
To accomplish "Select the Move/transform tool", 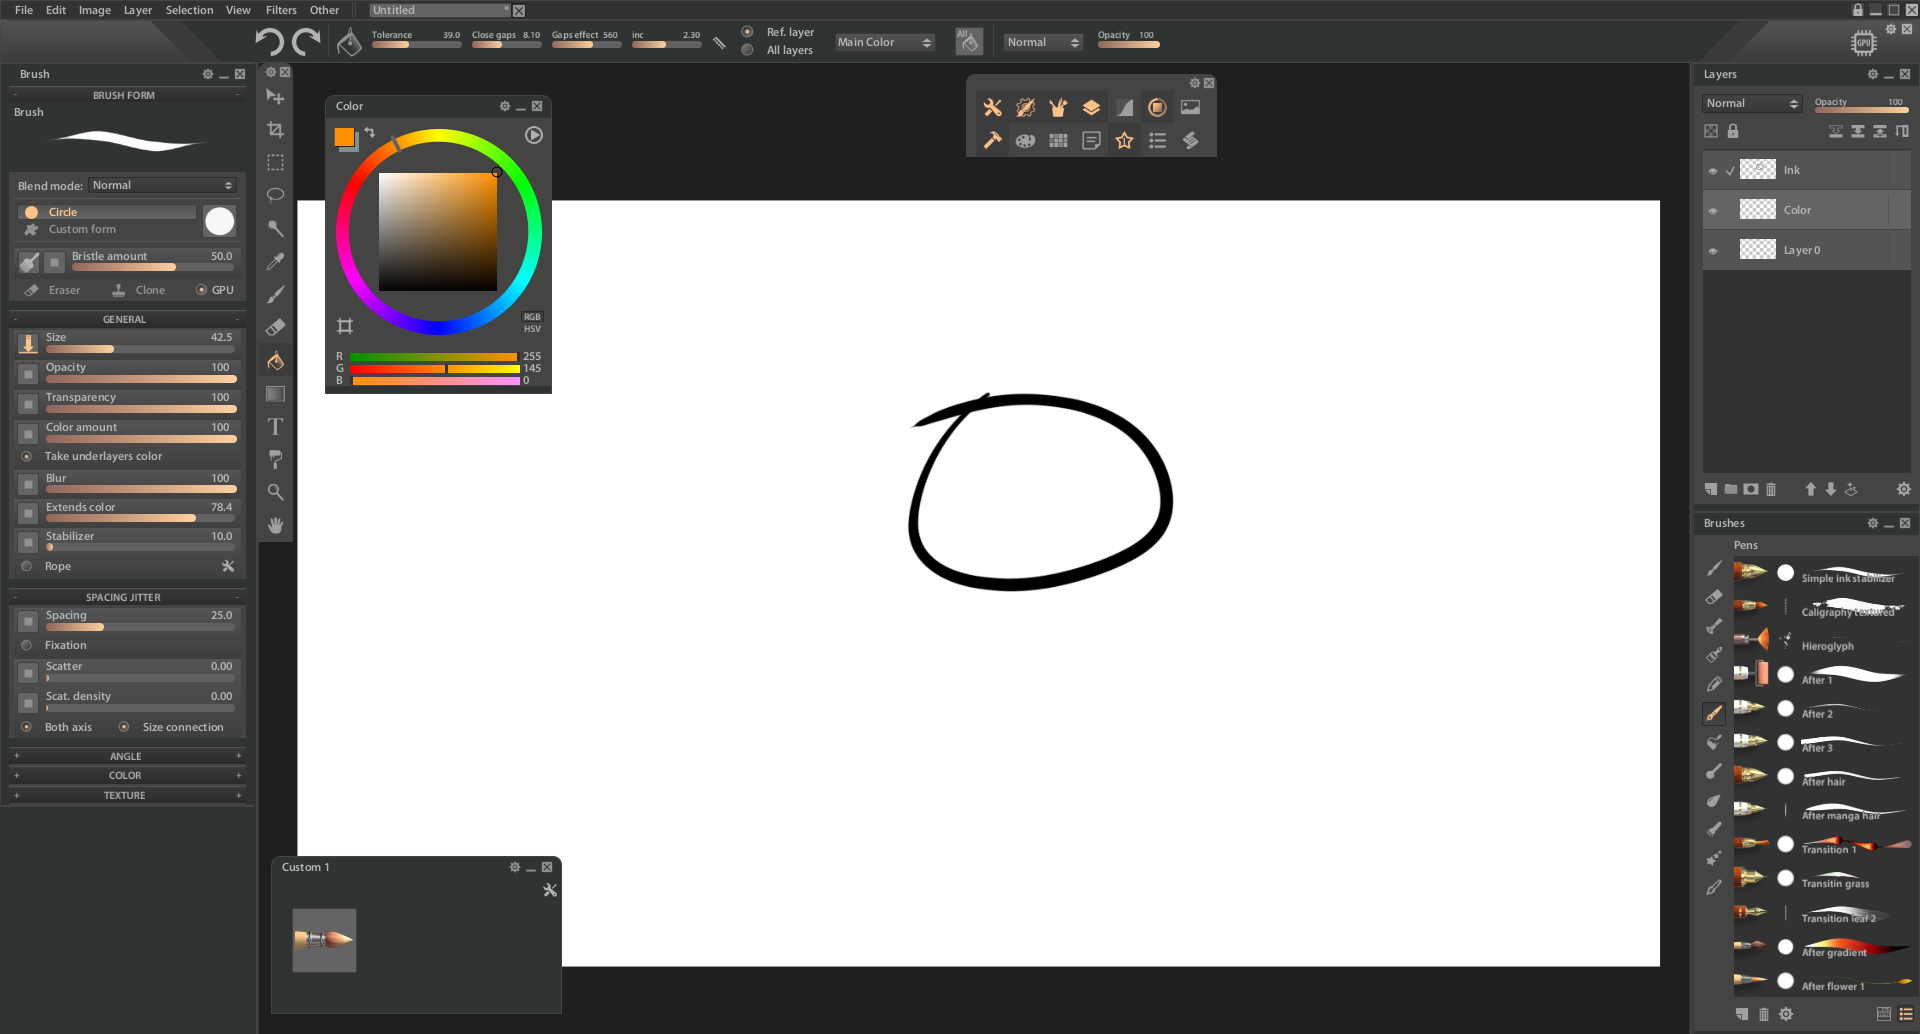I will tap(276, 97).
